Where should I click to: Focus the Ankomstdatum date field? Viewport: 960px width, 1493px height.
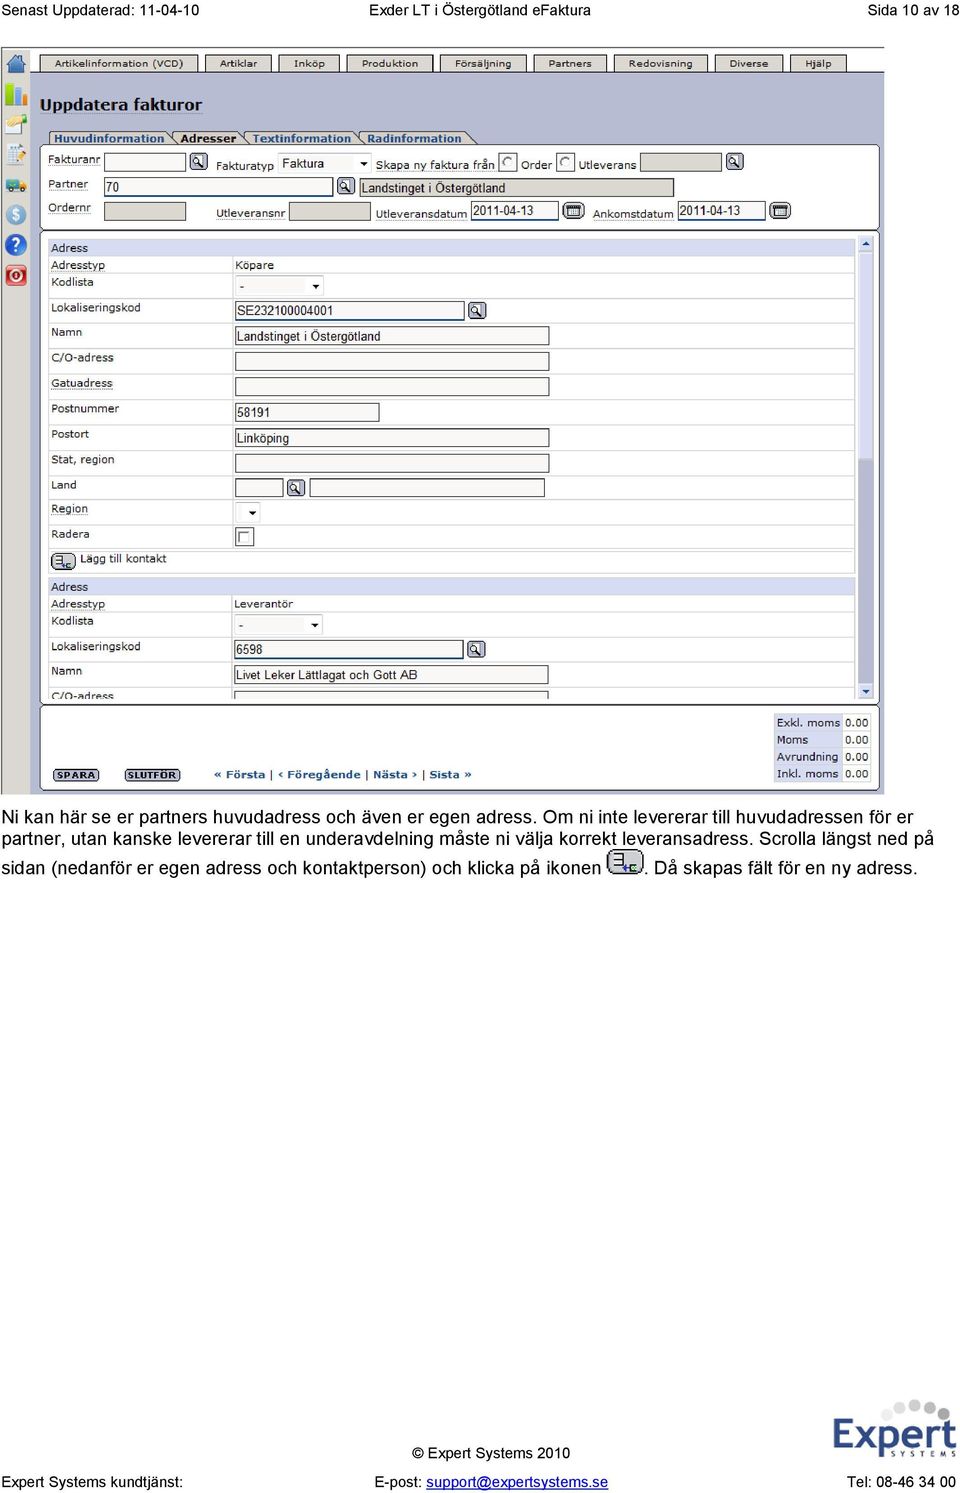721,210
